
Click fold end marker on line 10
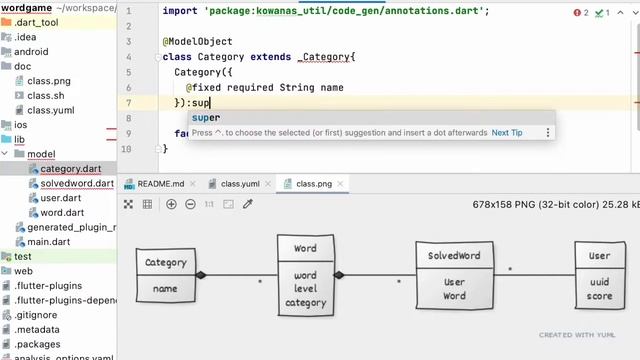[x=158, y=149]
